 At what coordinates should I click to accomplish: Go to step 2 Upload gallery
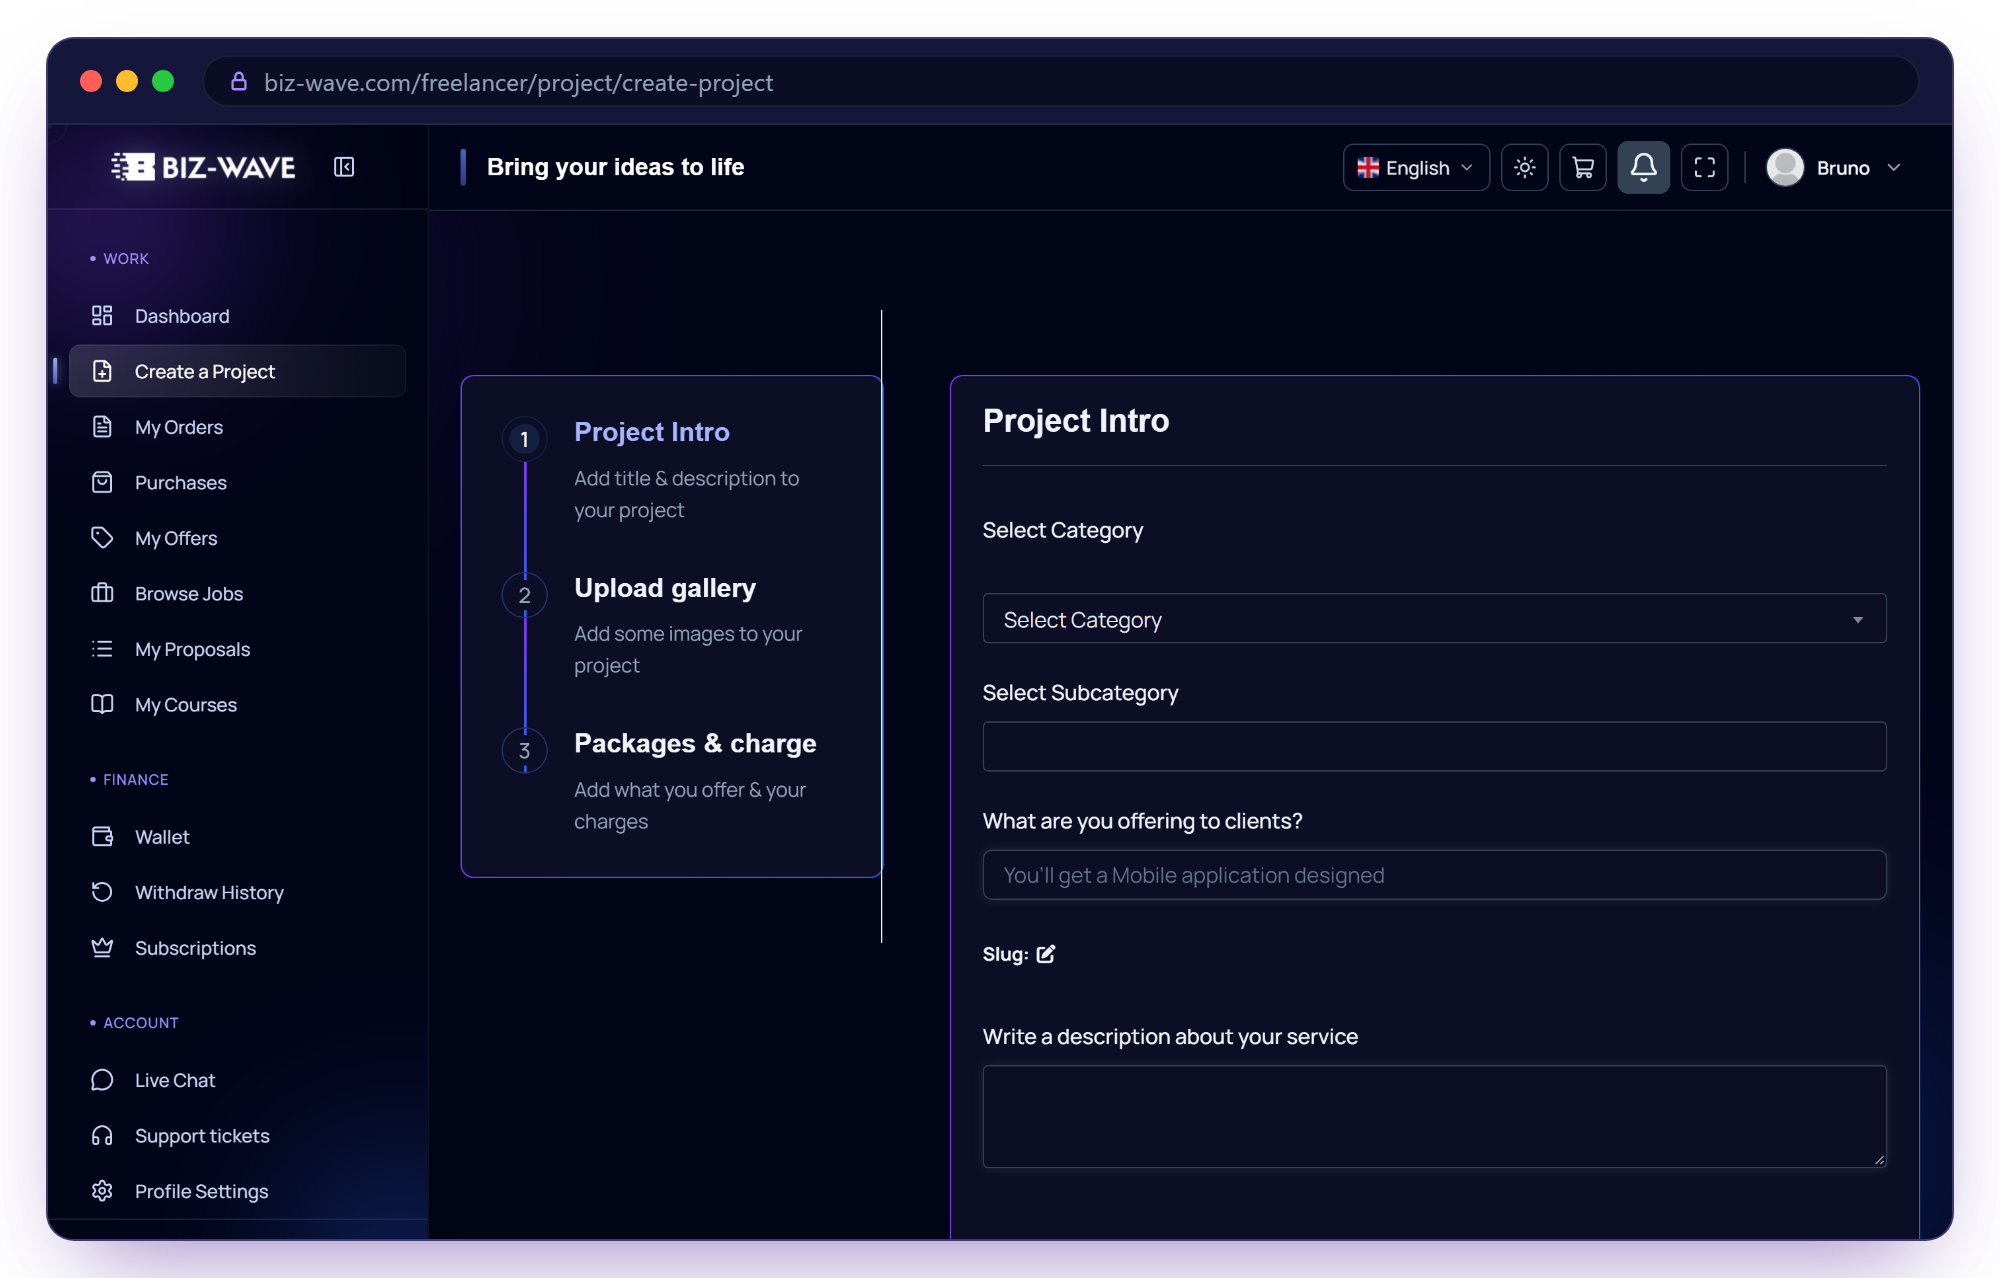point(665,588)
